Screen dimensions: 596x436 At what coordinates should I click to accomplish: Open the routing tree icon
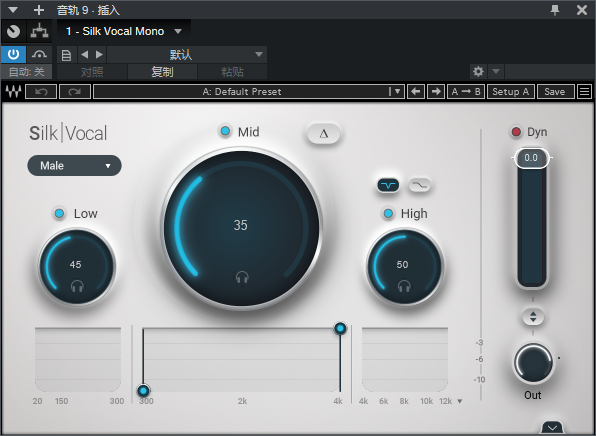coord(40,31)
